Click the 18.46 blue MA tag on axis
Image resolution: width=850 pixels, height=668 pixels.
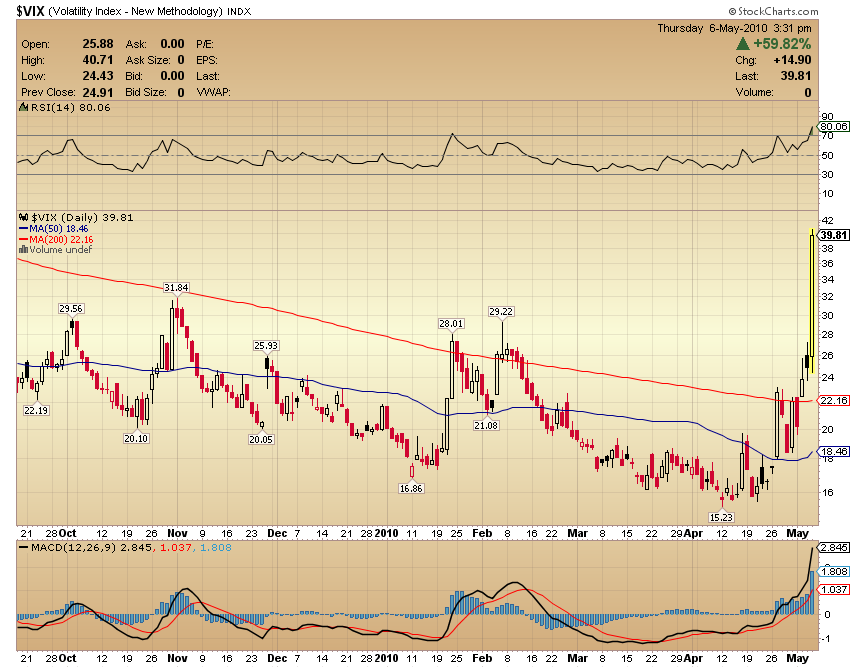point(833,451)
